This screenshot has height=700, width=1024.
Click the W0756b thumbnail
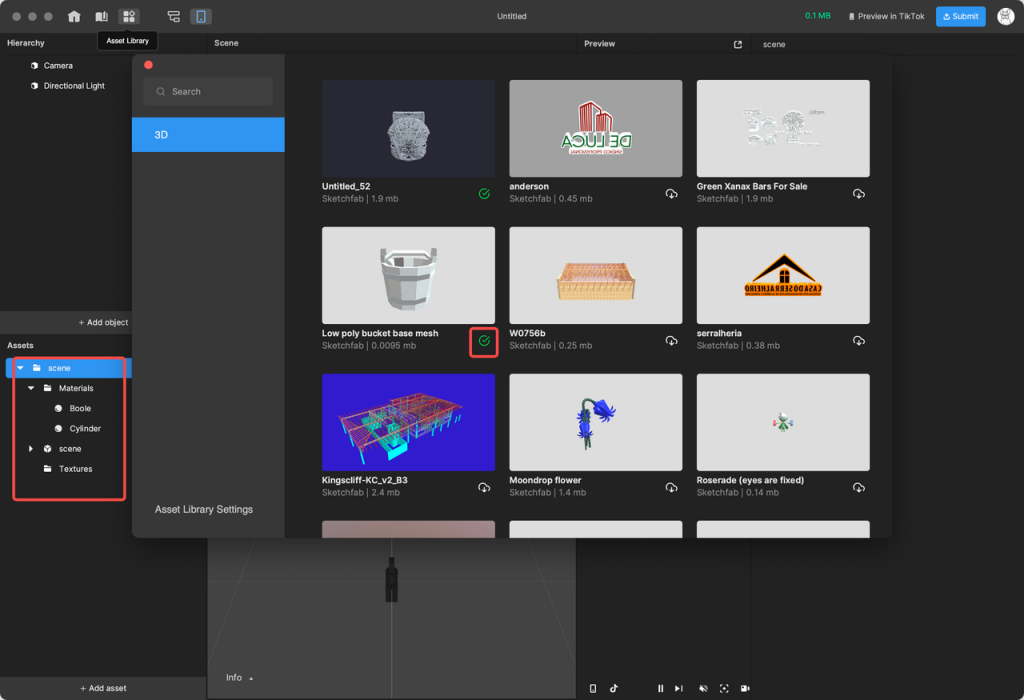[x=596, y=276]
